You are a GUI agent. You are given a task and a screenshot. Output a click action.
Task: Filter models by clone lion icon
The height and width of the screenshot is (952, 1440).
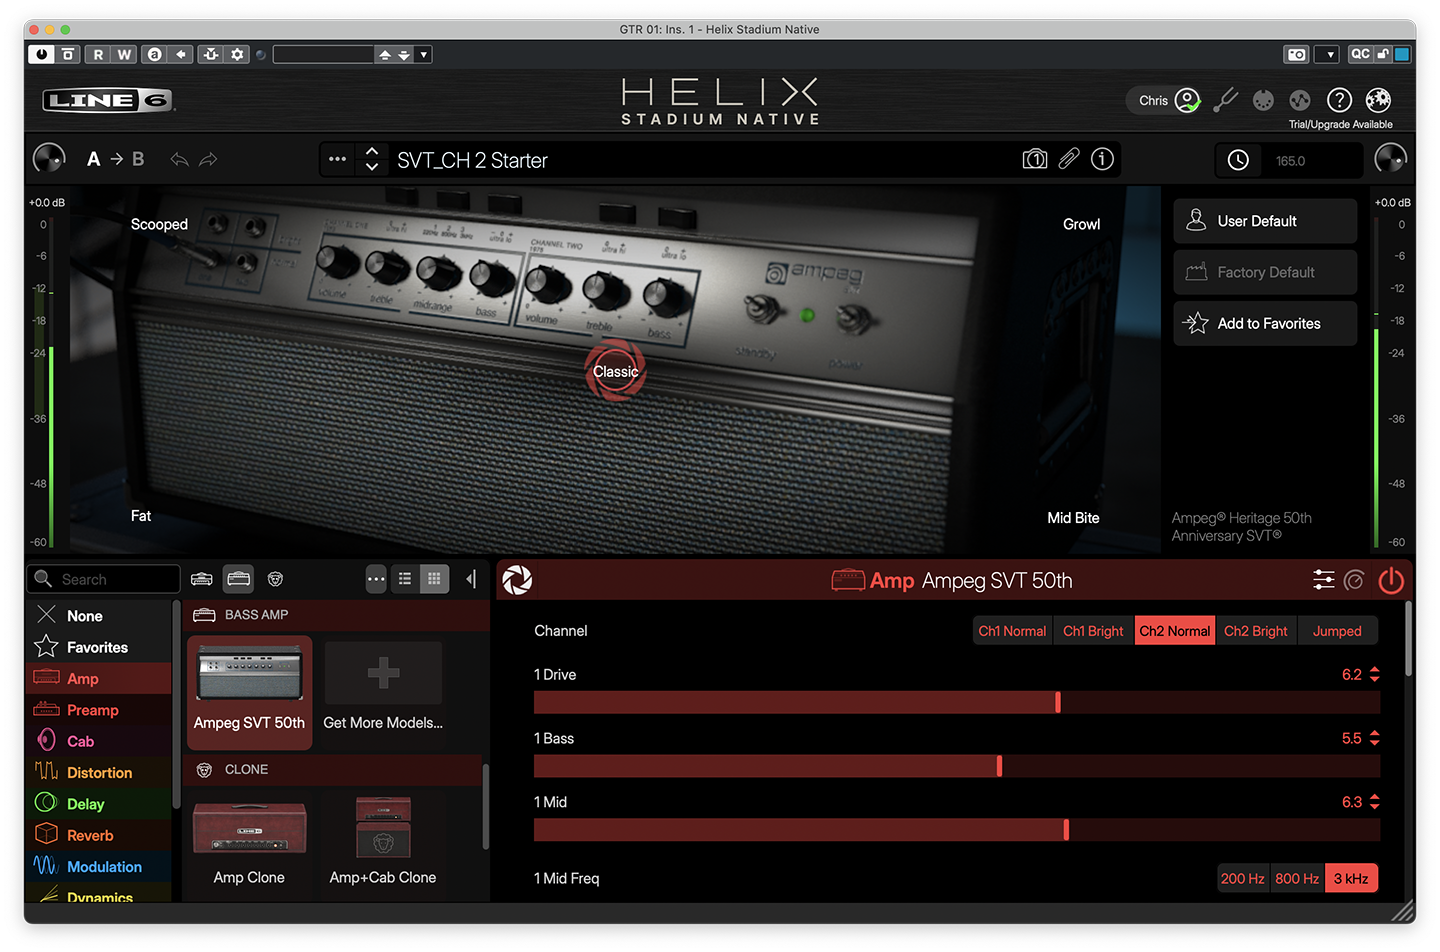(x=275, y=579)
